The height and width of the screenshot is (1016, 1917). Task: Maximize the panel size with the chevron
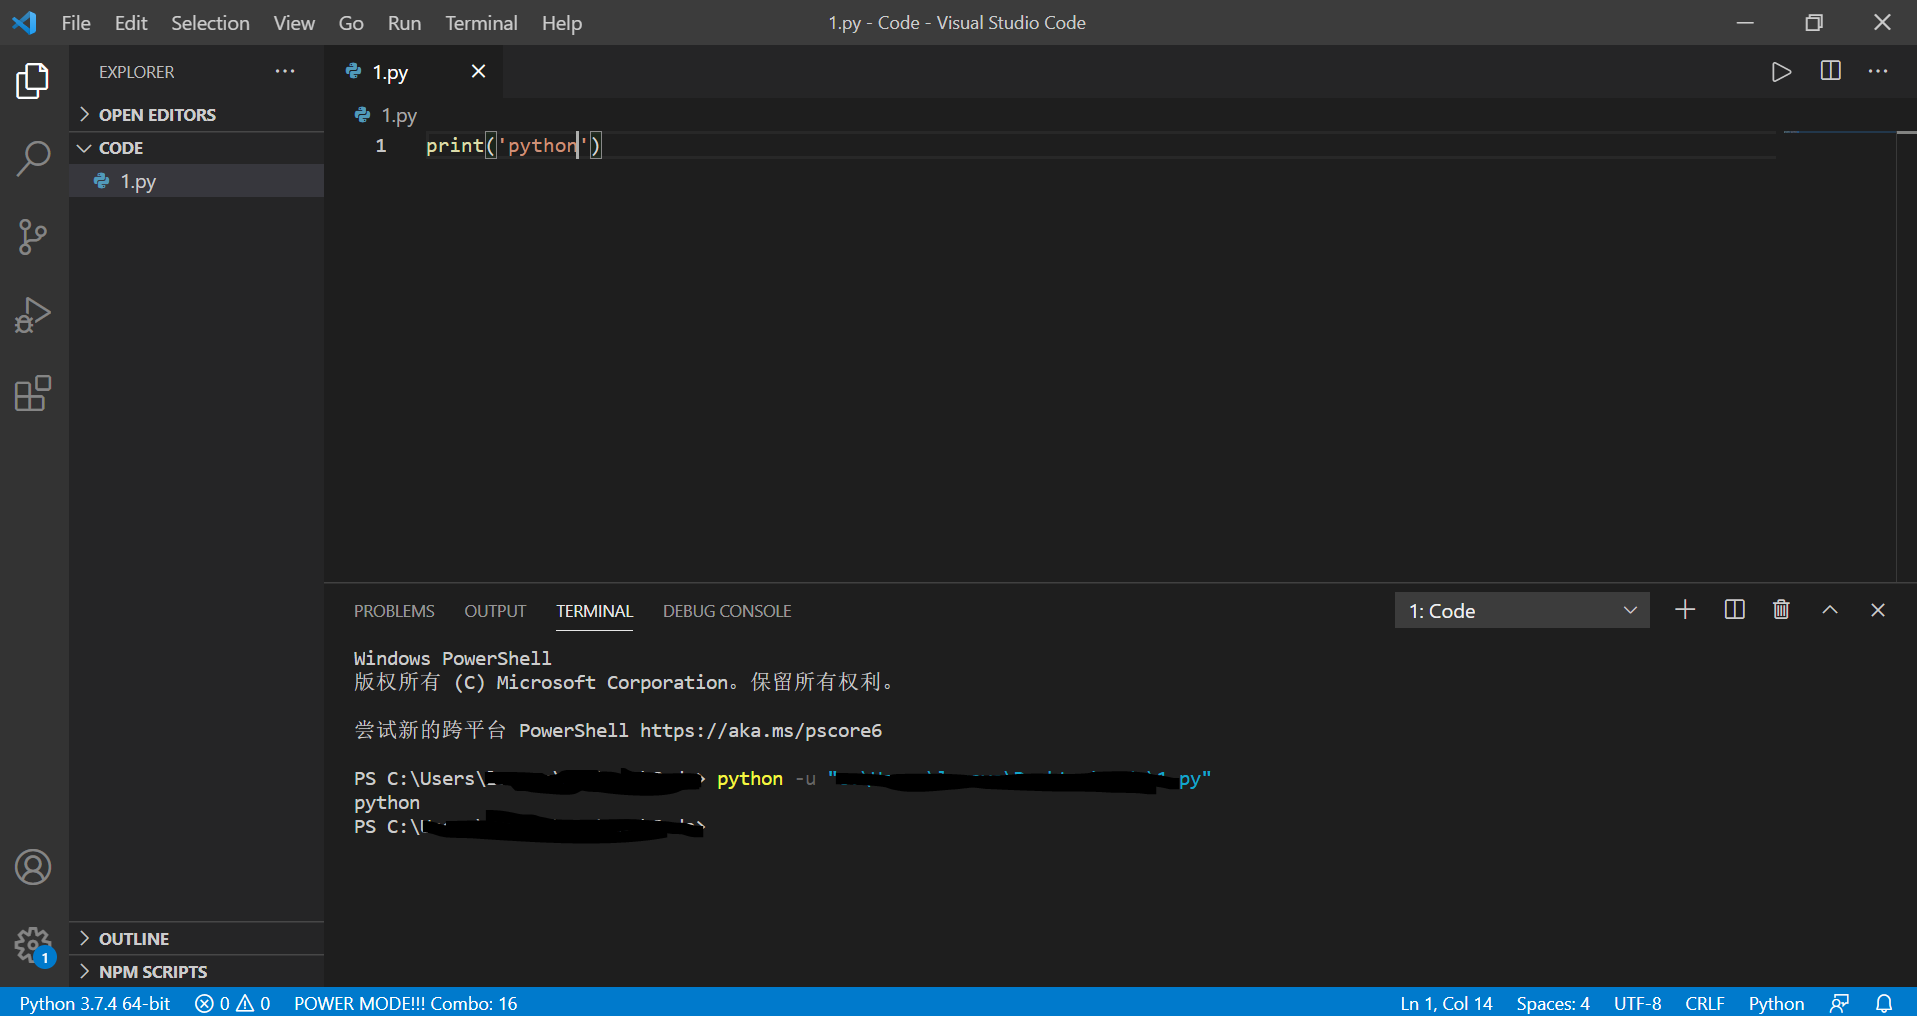(1830, 610)
